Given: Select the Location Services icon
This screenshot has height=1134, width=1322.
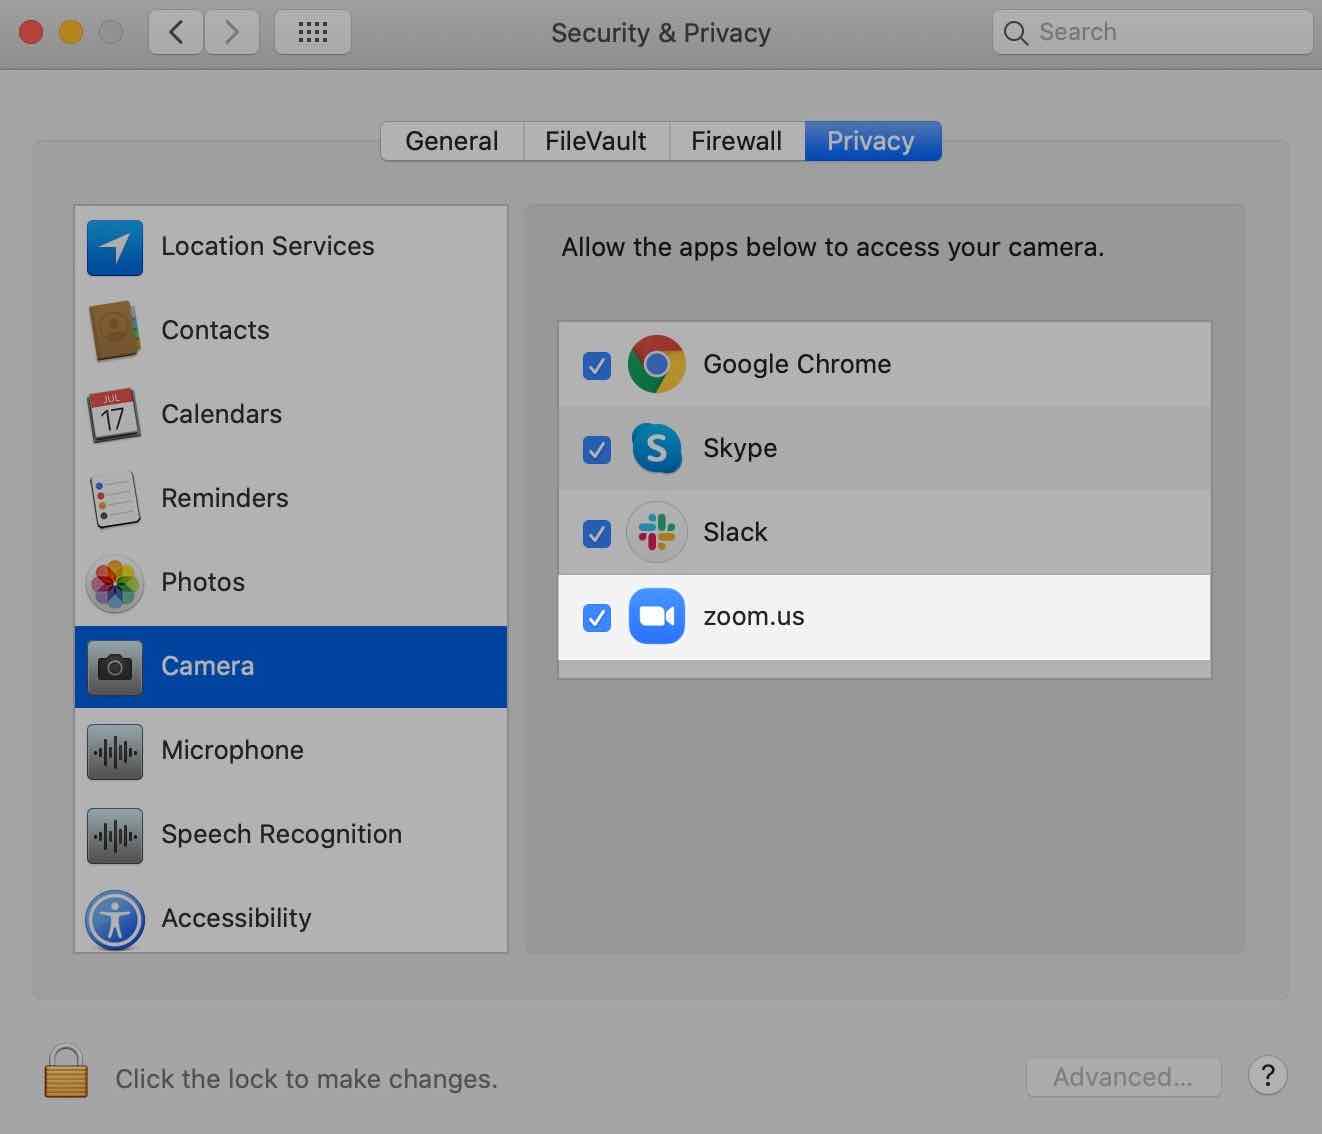Looking at the screenshot, I should pos(114,248).
